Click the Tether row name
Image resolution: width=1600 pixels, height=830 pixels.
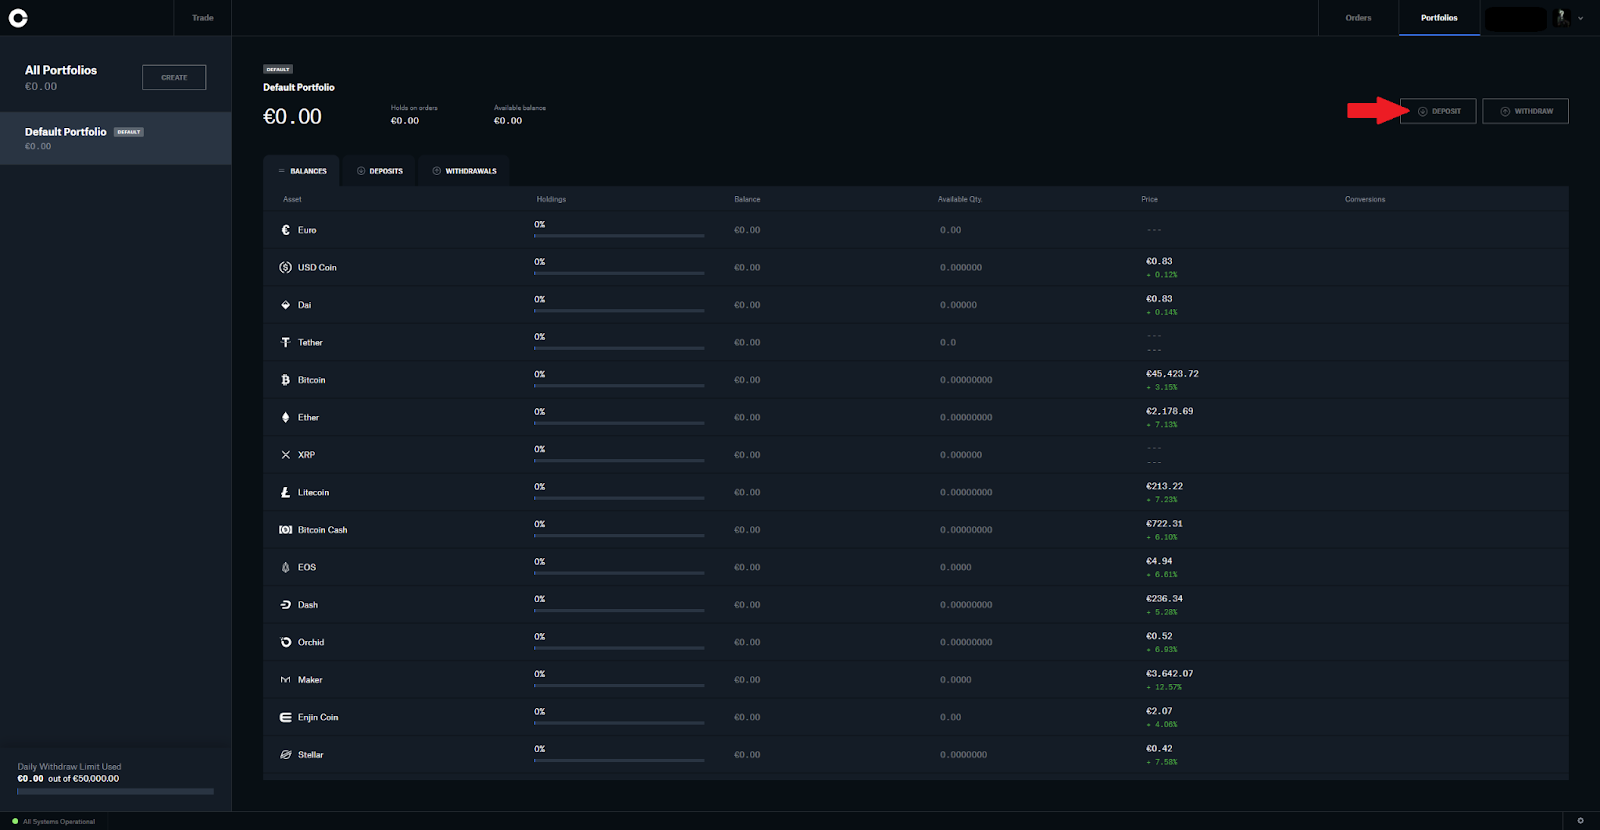click(x=310, y=342)
